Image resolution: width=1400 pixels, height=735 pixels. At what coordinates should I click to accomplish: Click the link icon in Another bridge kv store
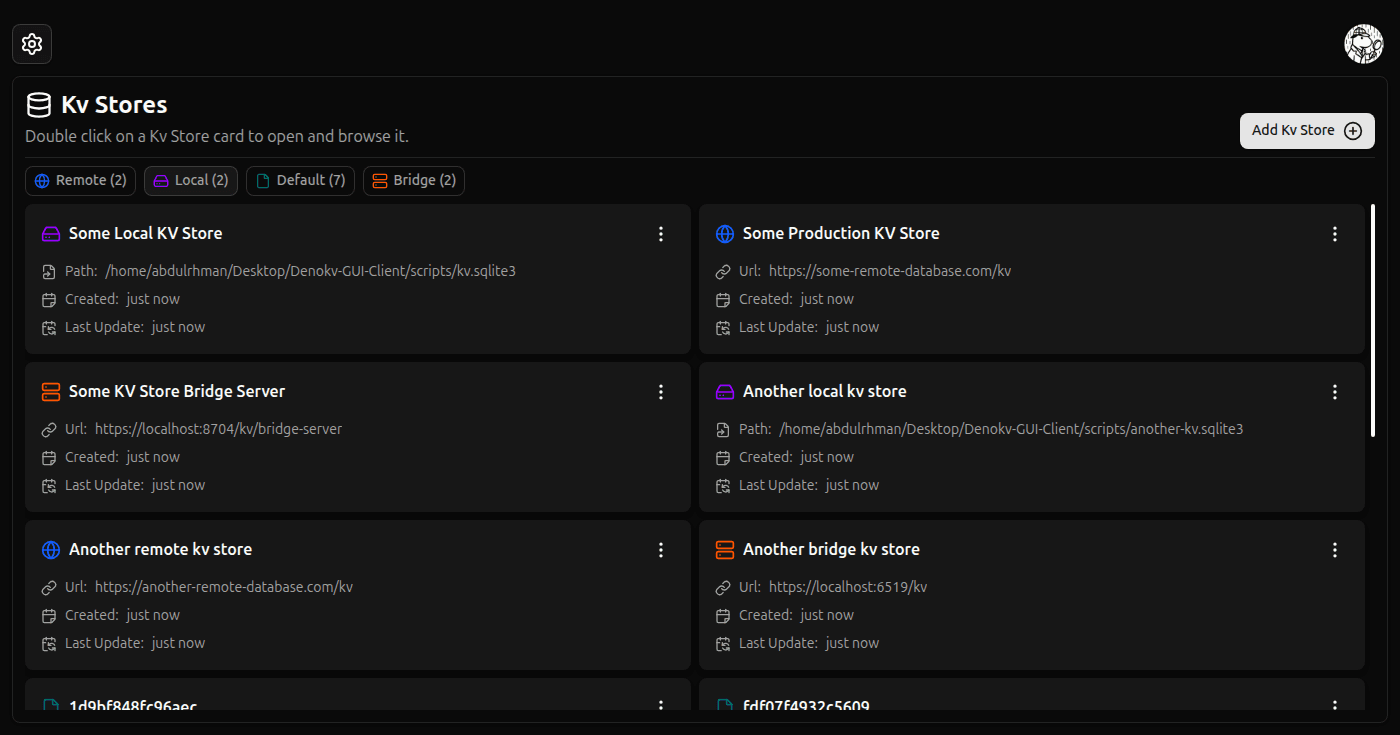click(x=723, y=587)
